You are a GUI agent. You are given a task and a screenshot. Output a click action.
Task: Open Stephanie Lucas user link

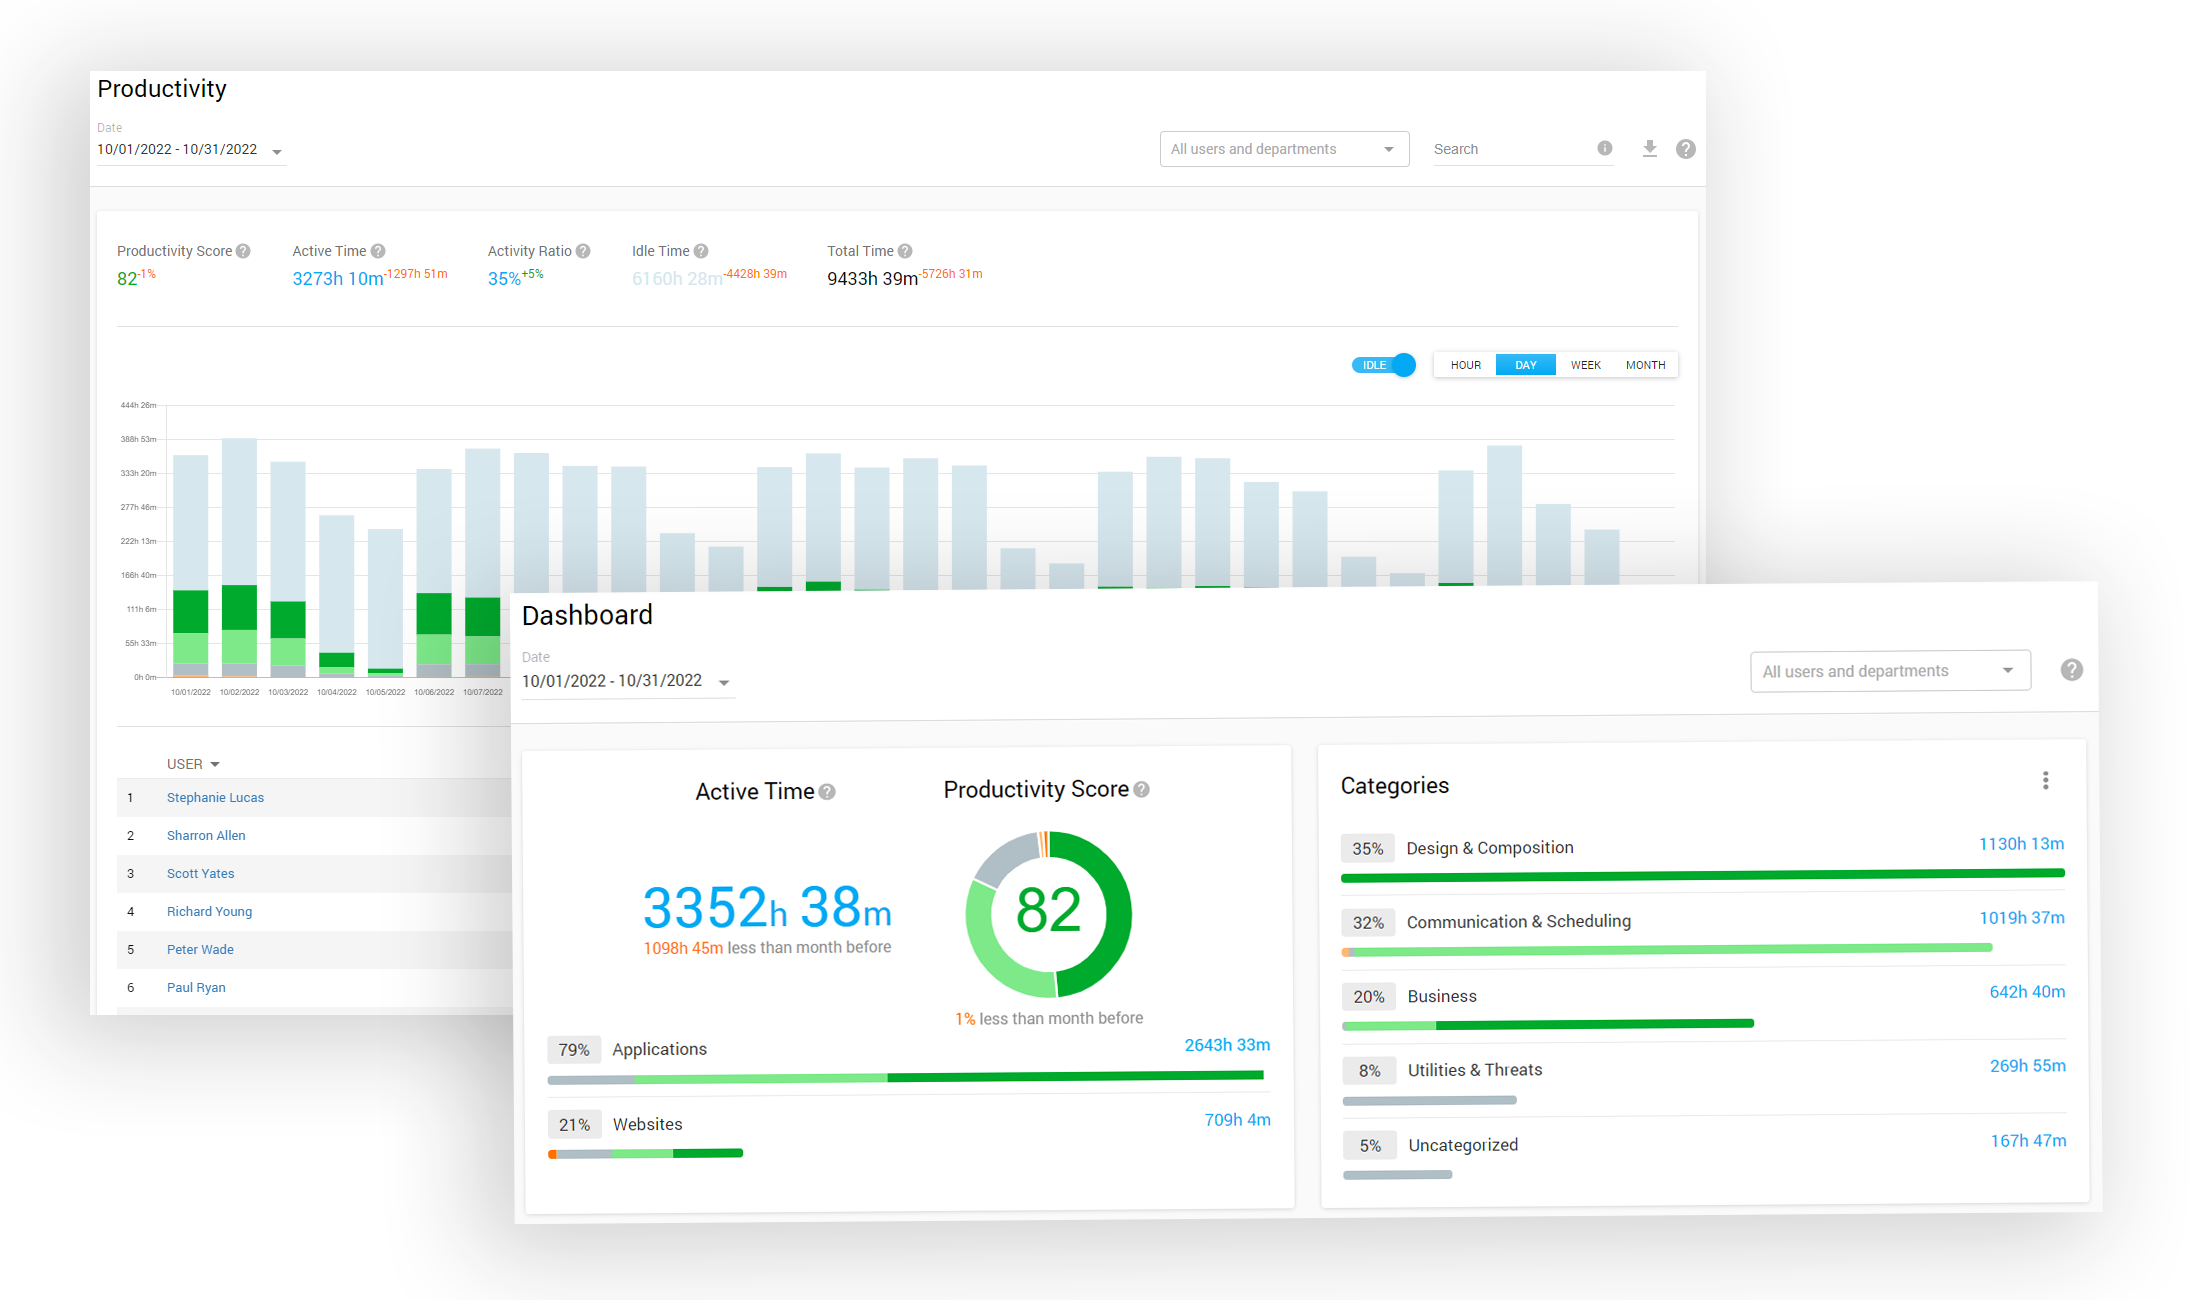pyautogui.click(x=215, y=797)
